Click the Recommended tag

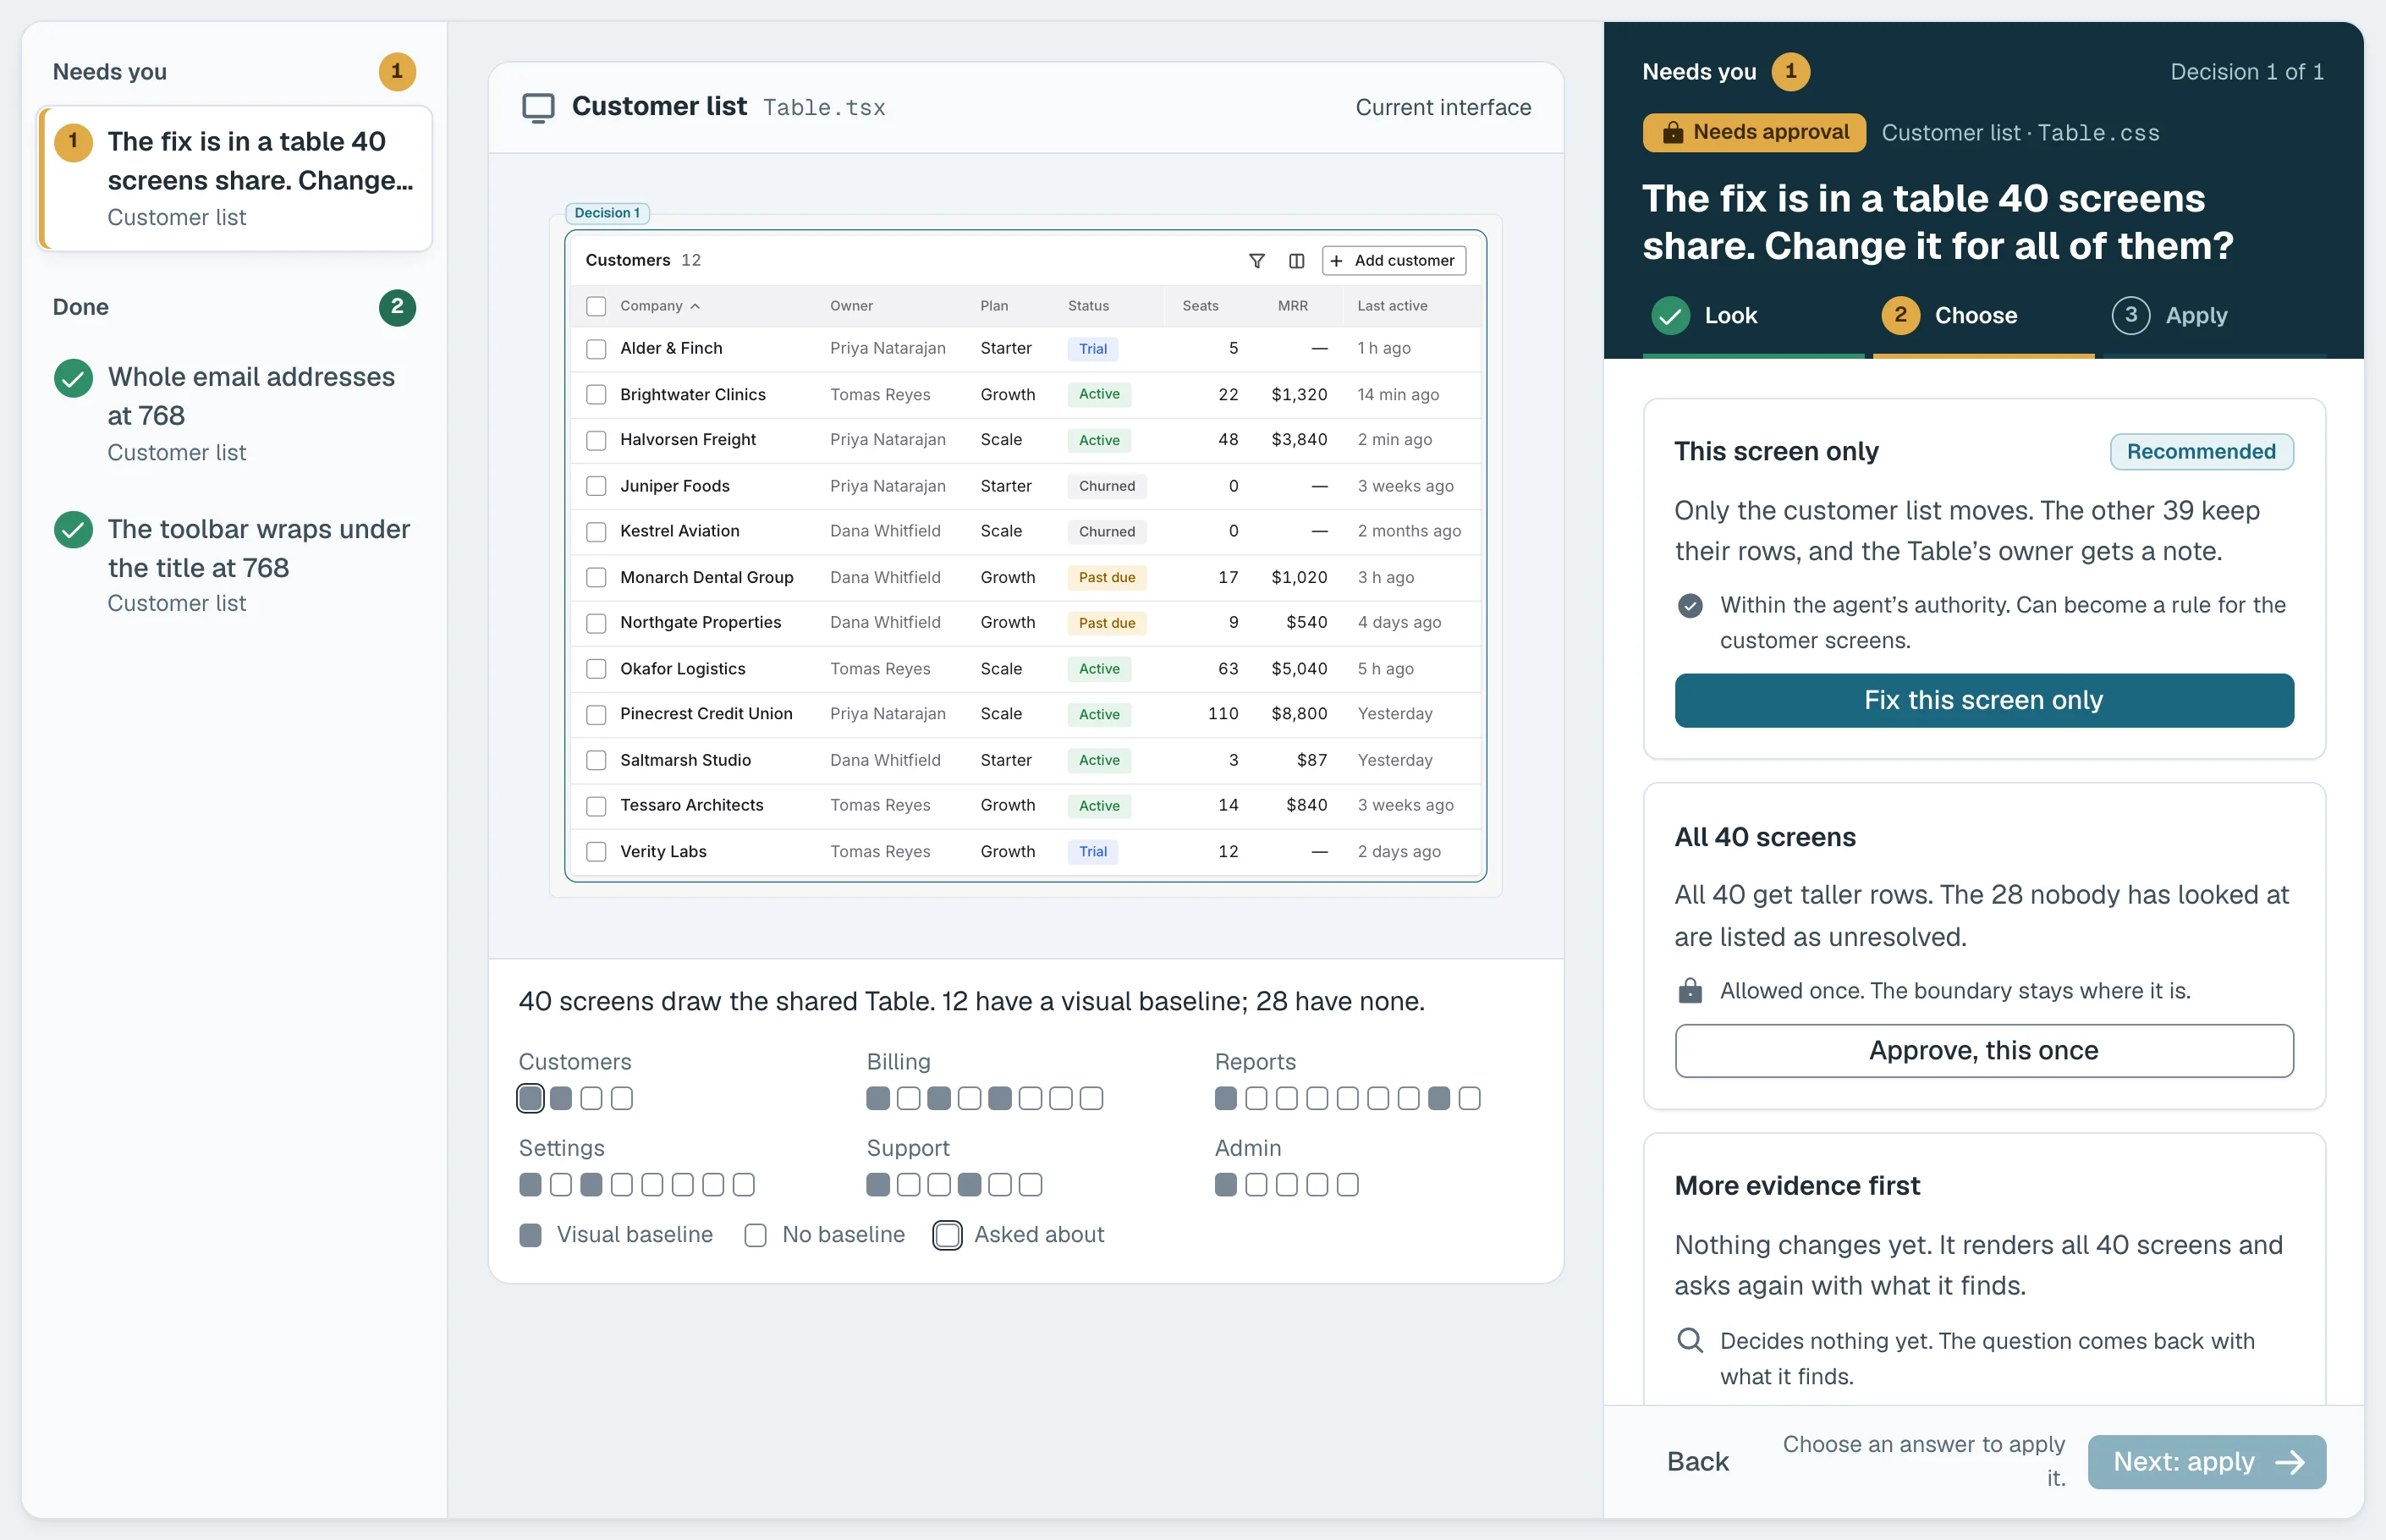[2201, 452]
